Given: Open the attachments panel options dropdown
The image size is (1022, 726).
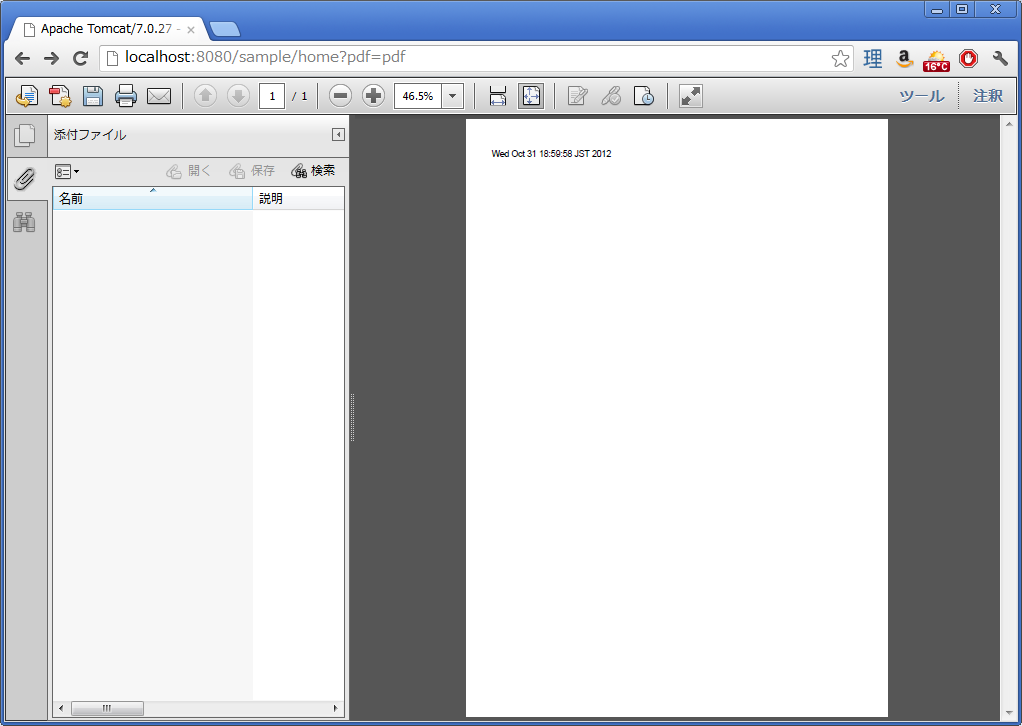Looking at the screenshot, I should pyautogui.click(x=67, y=172).
